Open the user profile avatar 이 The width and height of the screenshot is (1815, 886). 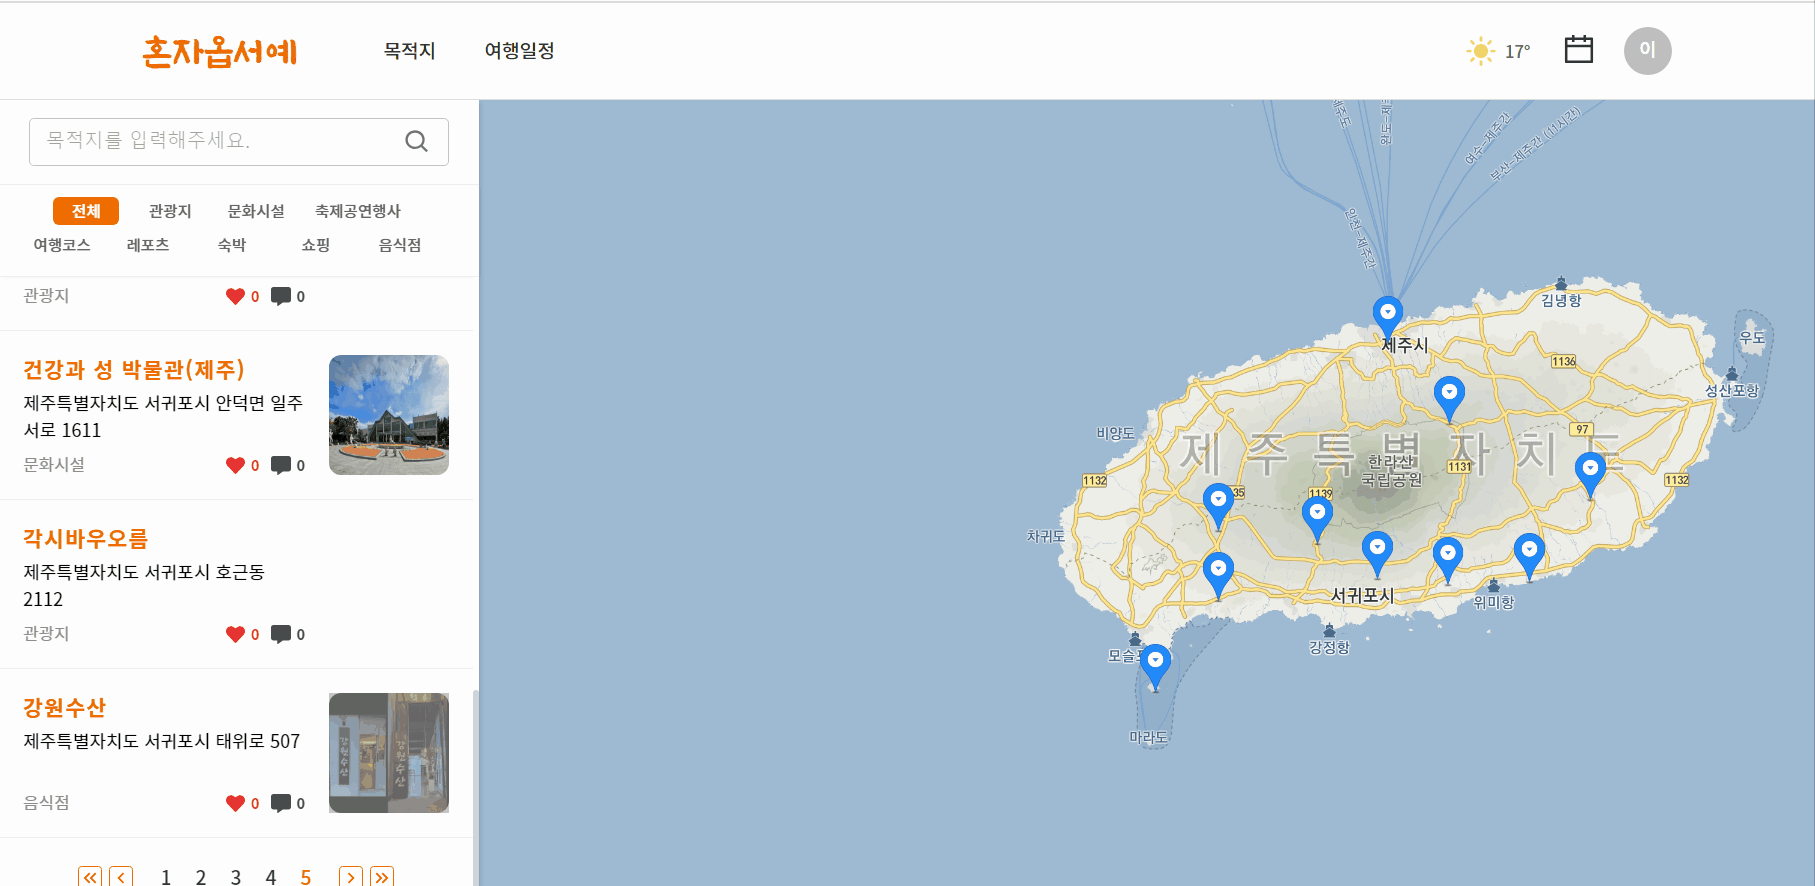pos(1647,50)
